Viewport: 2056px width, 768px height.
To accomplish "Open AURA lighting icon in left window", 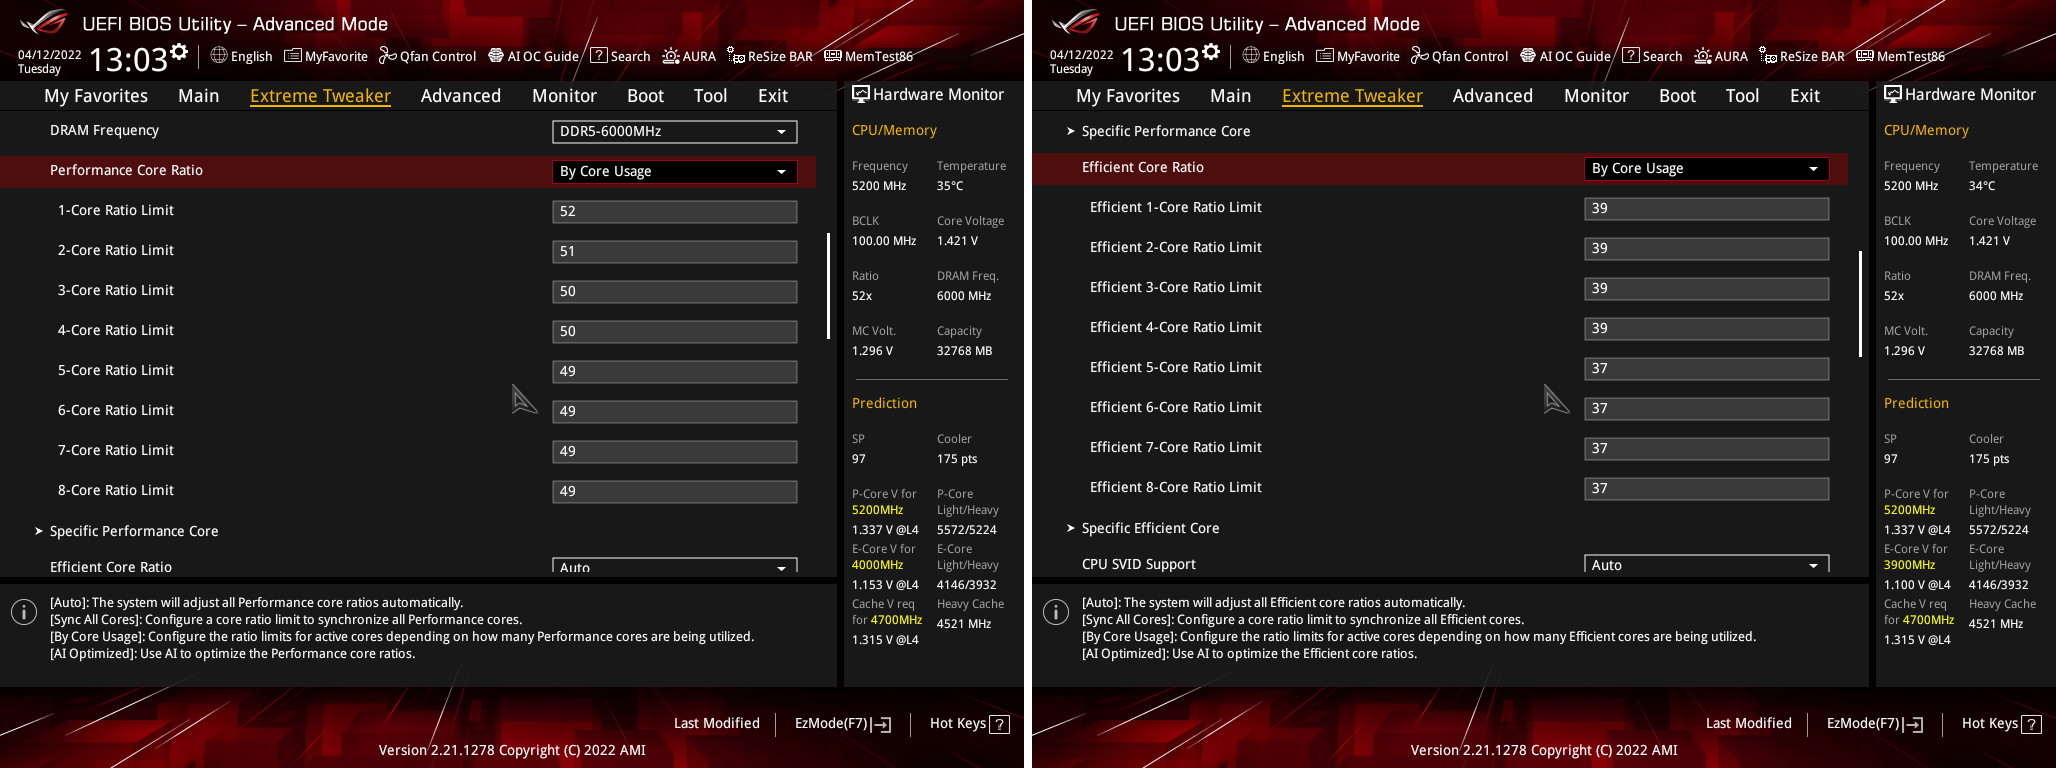I will coord(671,55).
